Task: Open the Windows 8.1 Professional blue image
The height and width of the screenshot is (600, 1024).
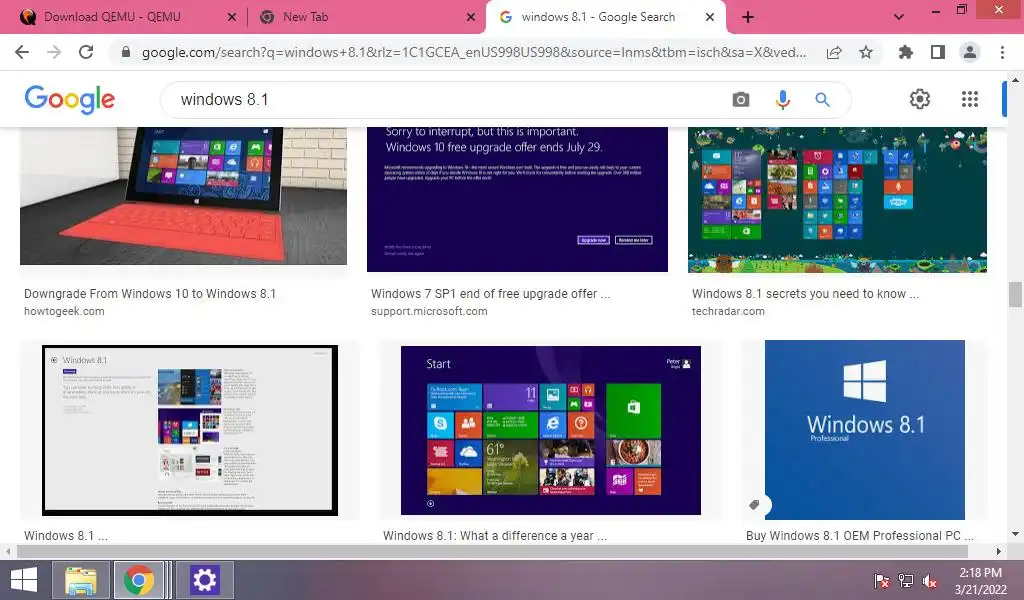Action: (x=865, y=430)
